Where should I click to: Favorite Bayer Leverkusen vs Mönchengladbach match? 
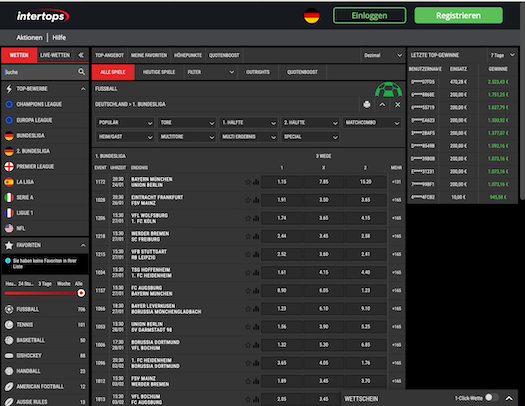tap(248, 309)
